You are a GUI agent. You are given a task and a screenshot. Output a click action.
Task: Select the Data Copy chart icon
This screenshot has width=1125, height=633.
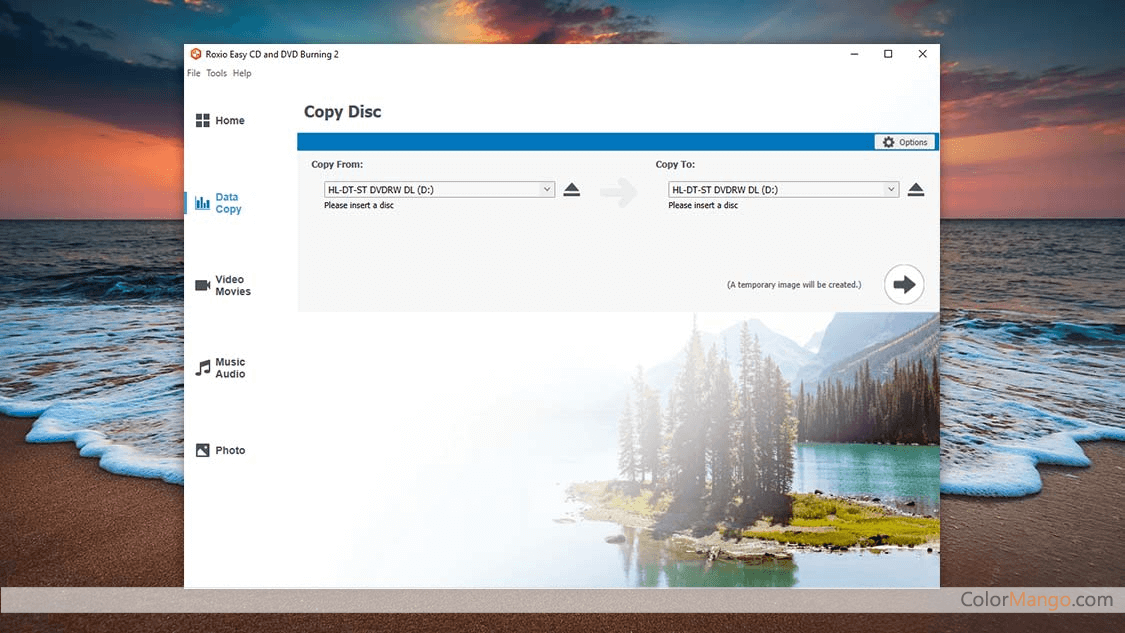coord(202,203)
